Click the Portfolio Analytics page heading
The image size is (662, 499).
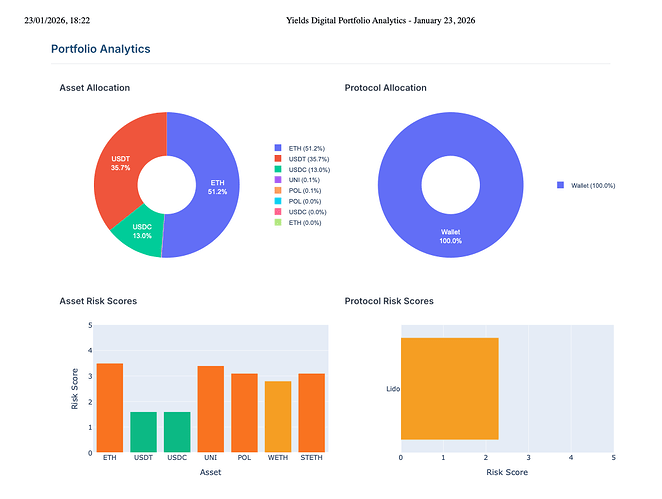point(100,49)
